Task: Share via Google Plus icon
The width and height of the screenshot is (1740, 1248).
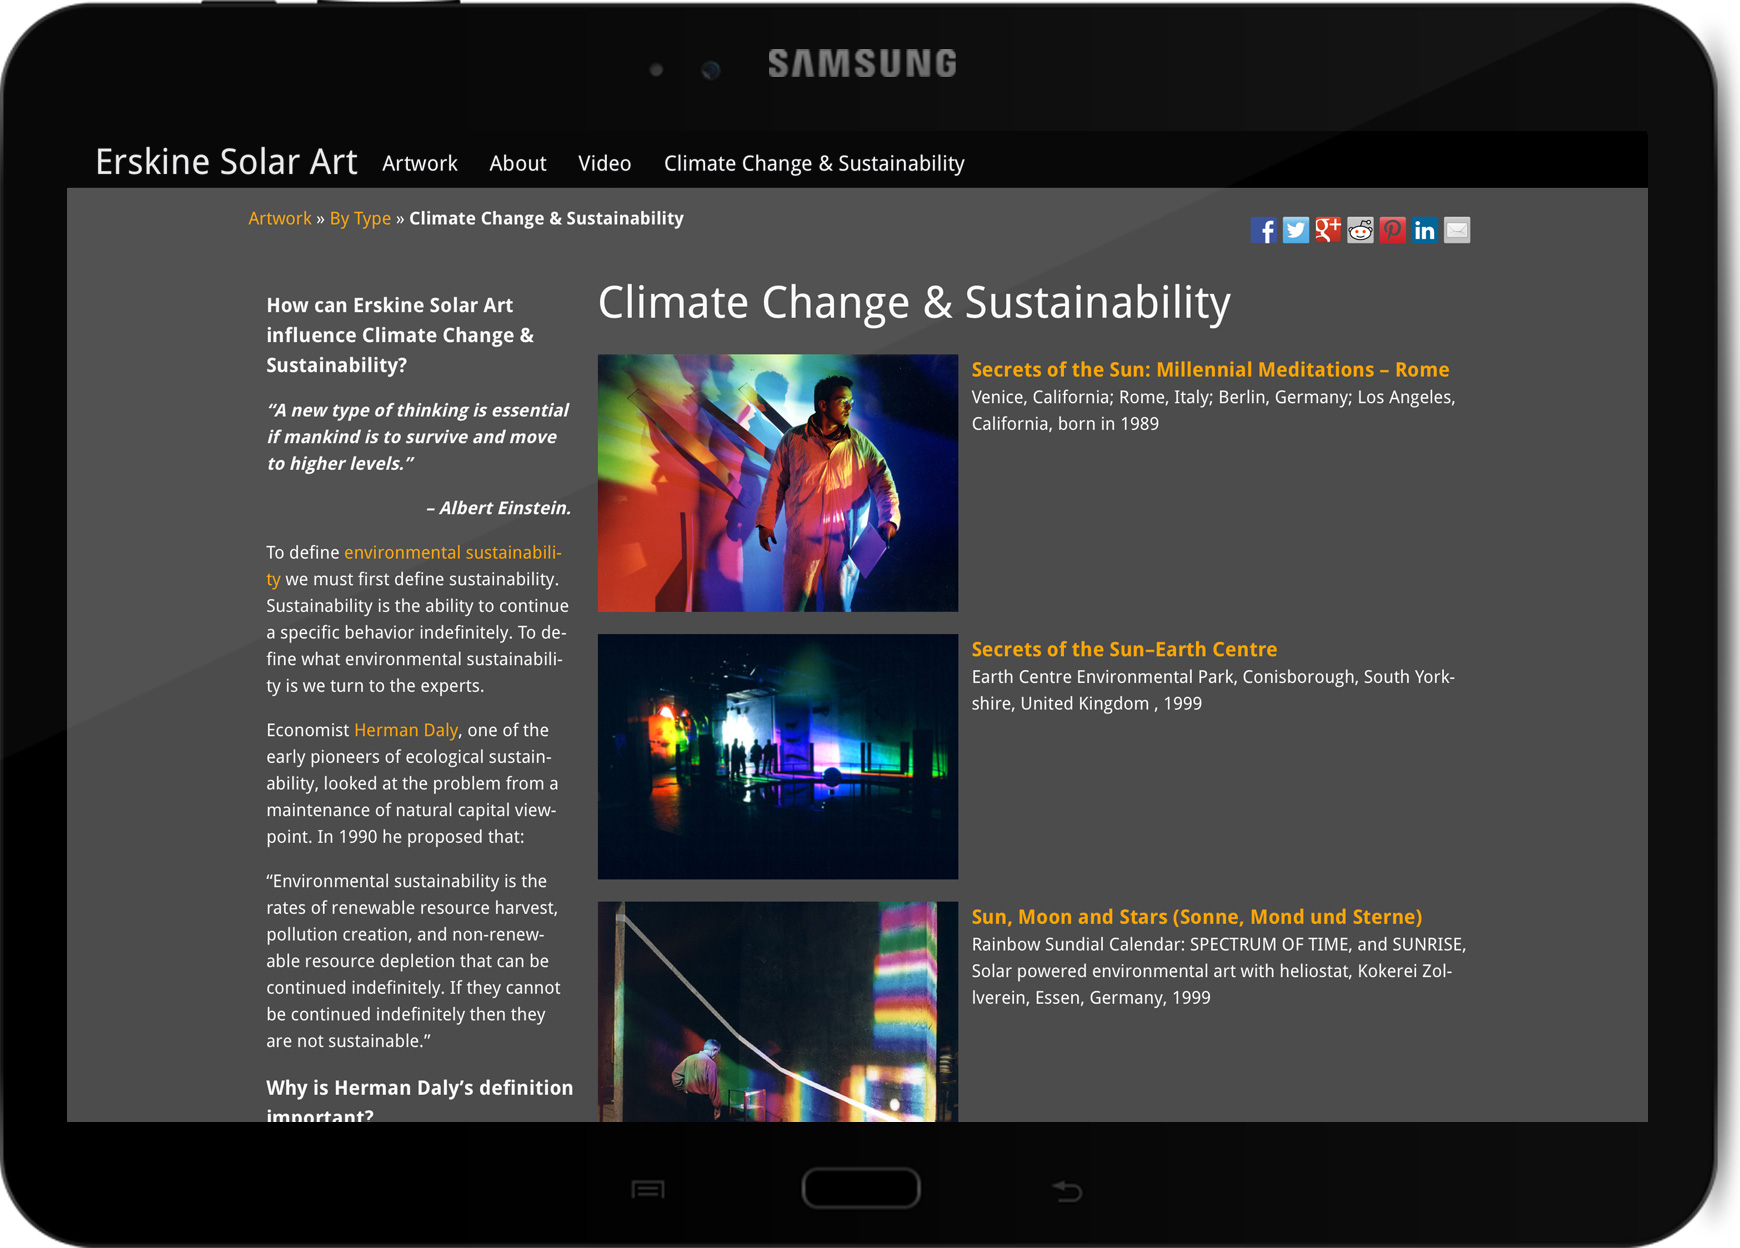Action: point(1327,231)
